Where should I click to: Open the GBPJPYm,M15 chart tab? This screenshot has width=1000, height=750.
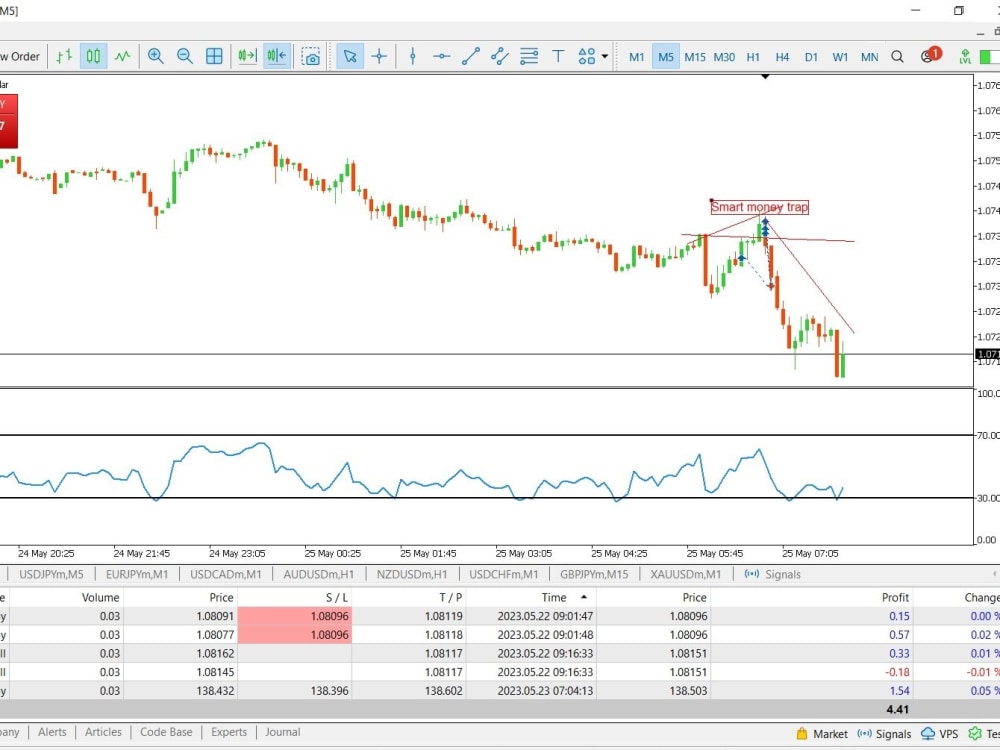[x=594, y=574]
